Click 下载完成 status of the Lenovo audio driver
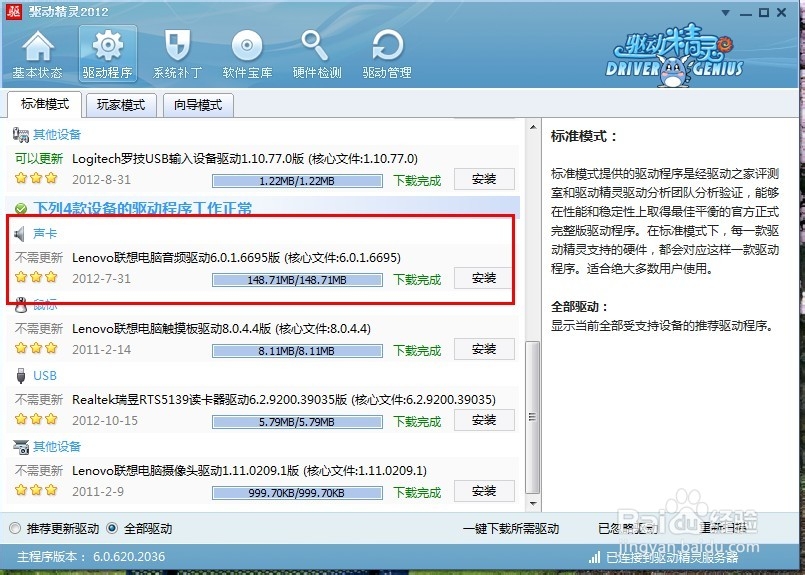Screen dimensions: 805x575 (417, 280)
